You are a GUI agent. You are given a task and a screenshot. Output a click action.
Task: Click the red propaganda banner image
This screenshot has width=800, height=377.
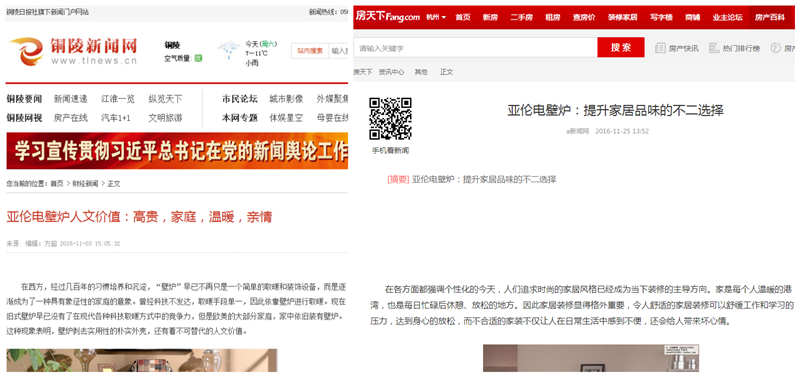click(177, 150)
